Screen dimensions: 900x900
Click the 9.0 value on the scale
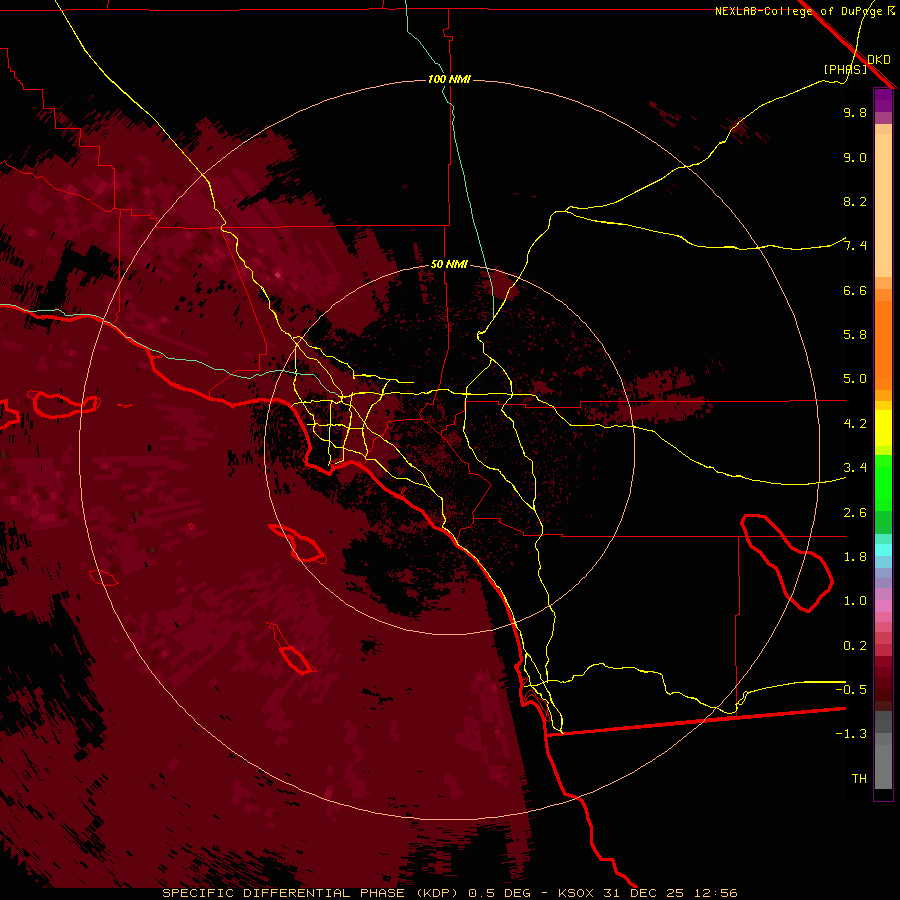[855, 157]
